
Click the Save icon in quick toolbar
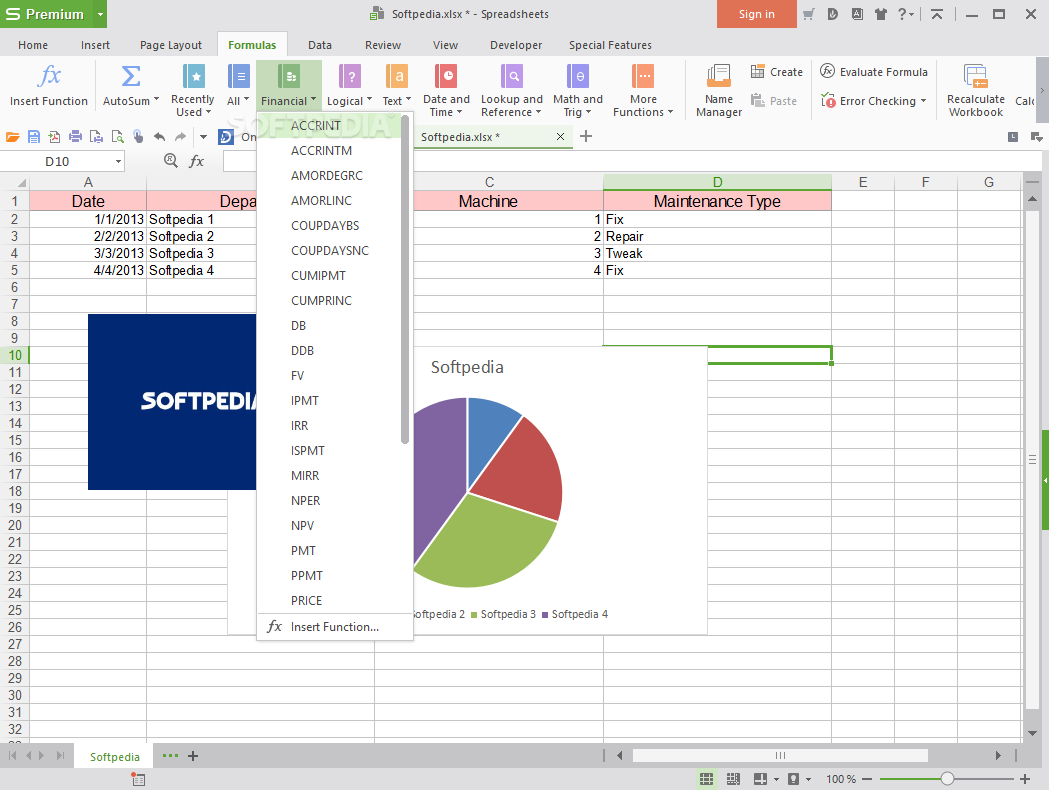33,137
